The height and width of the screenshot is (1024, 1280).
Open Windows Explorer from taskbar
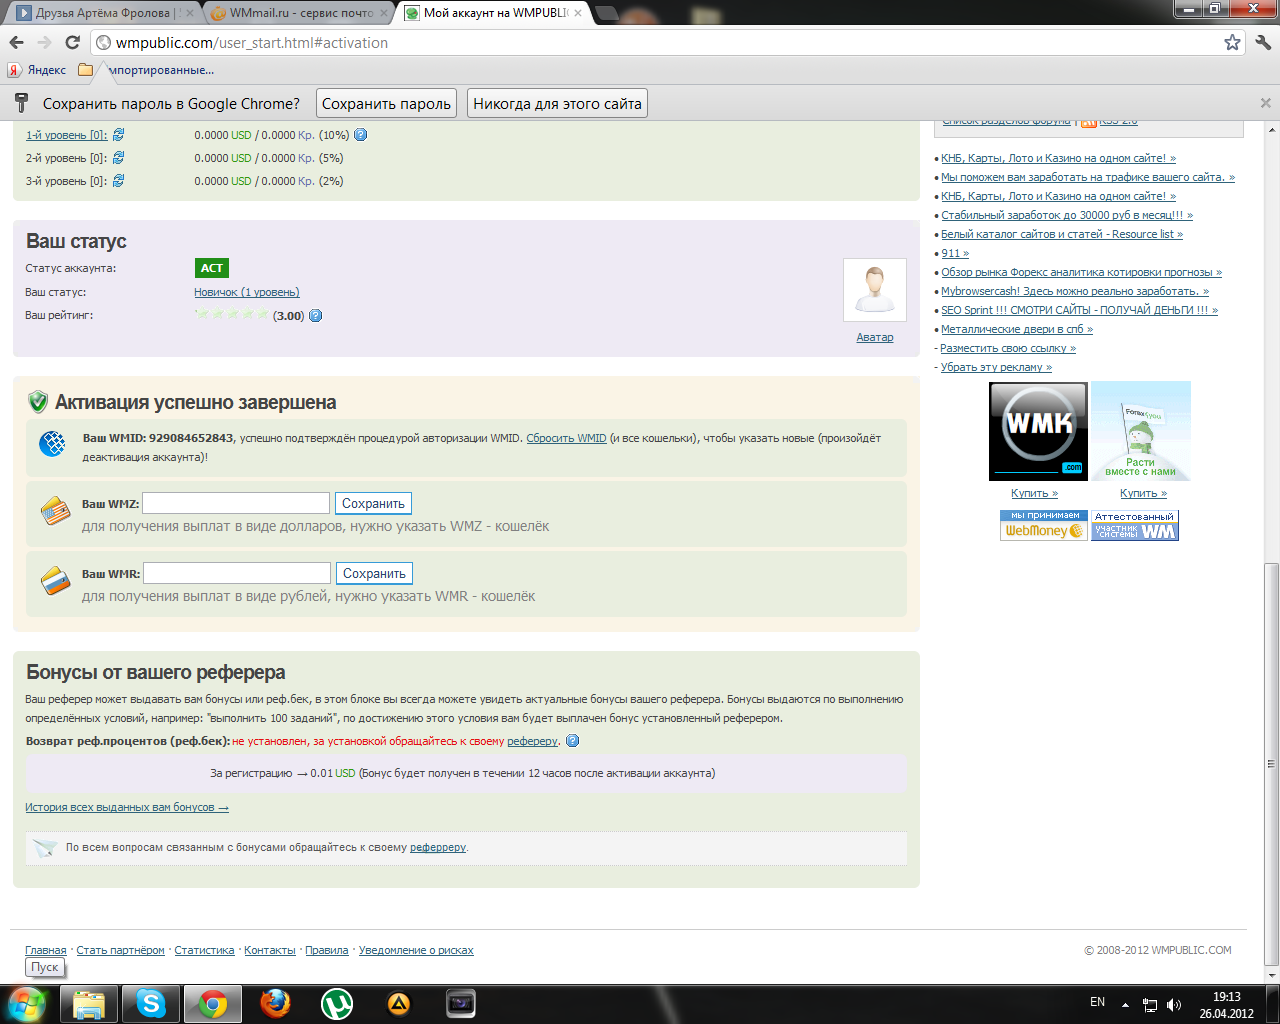coord(89,1003)
